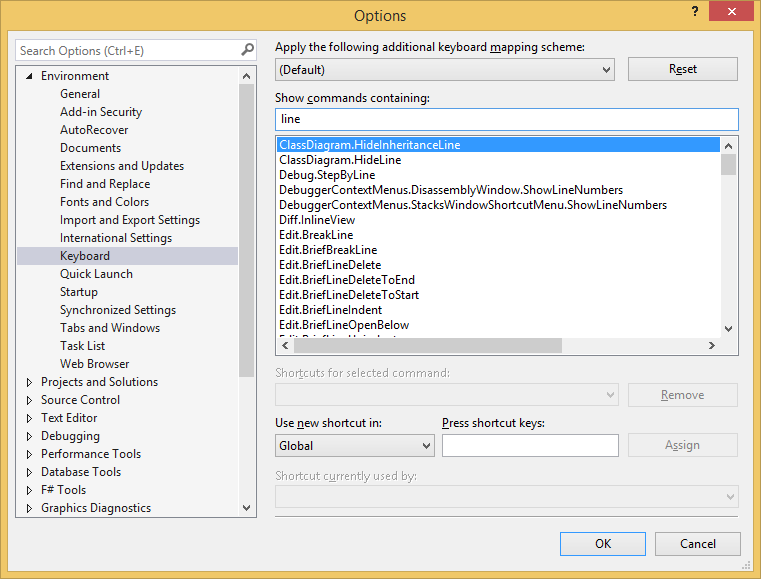Select Add-in Security in the tree
Screen dimensions: 761x579
pyautogui.click(x=100, y=112)
